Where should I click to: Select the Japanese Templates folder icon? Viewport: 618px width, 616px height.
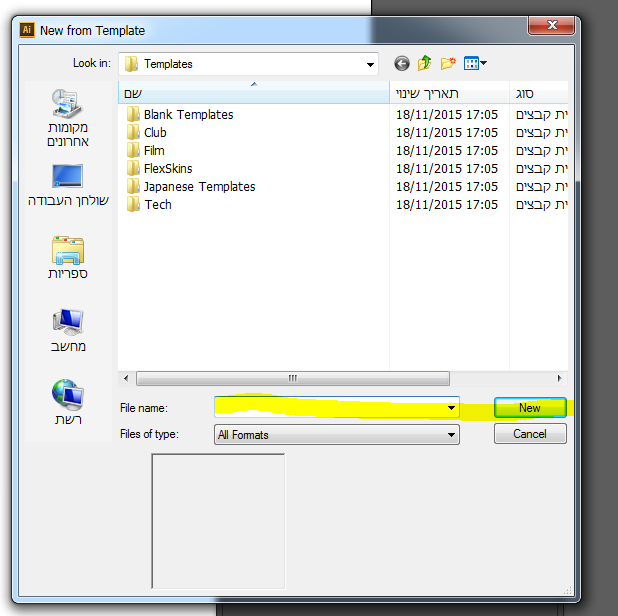133,186
